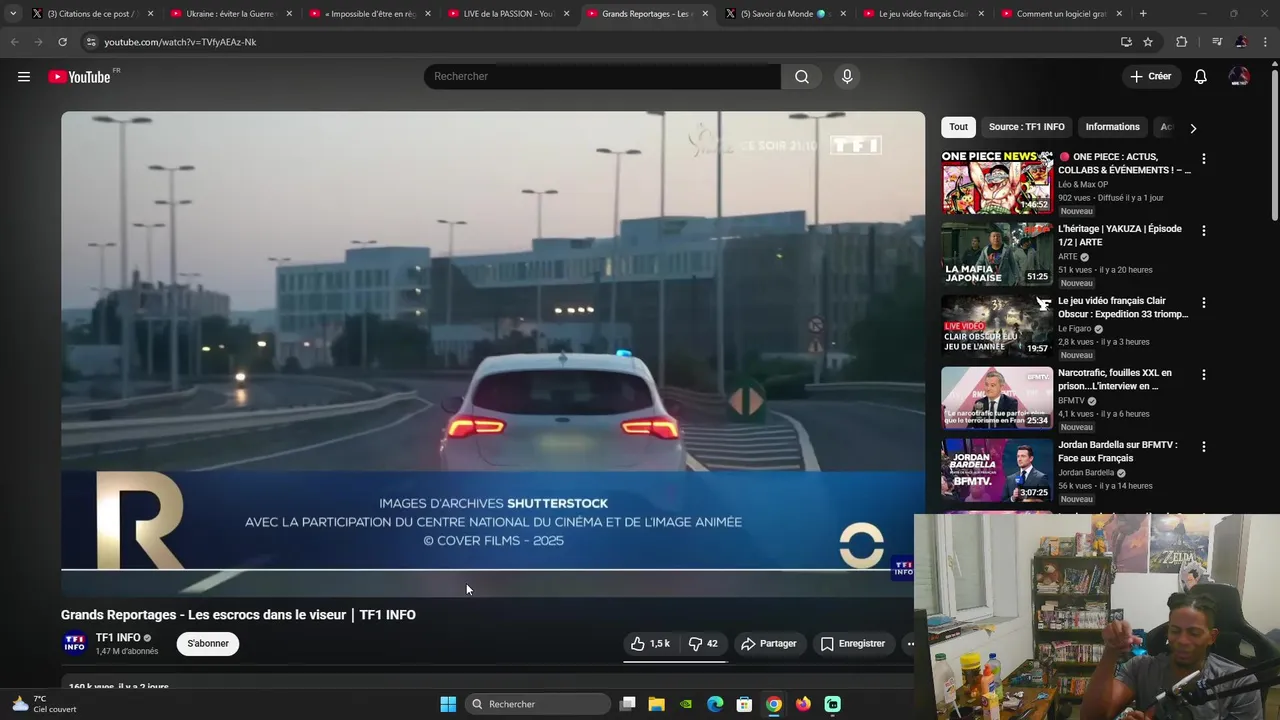Screen dimensions: 1280x720
Task: Launch Firefox from taskbar
Action: pos(803,704)
